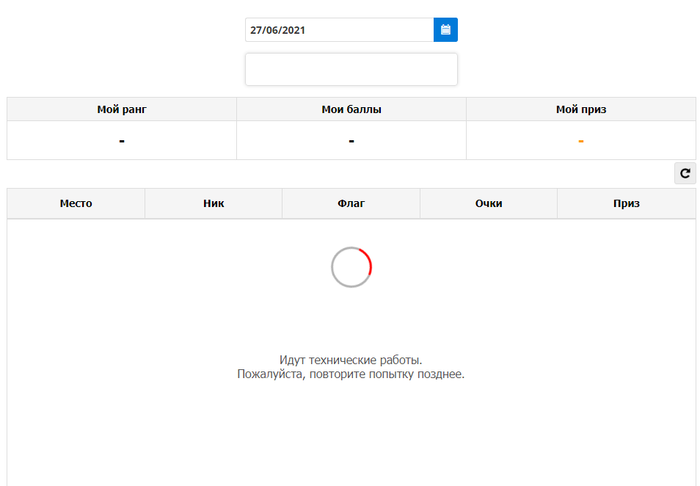
Task: Click the loading spinner circle
Action: tap(351, 267)
